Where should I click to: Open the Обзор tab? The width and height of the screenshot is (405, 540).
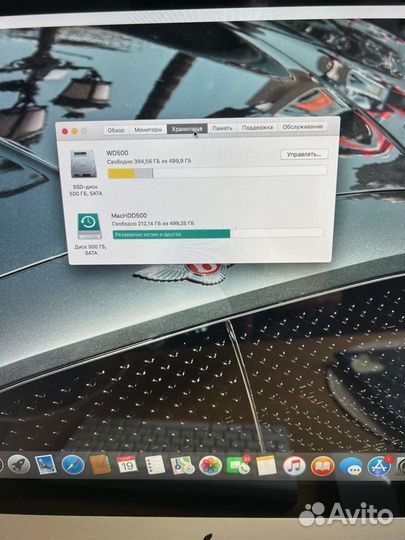pos(116,131)
